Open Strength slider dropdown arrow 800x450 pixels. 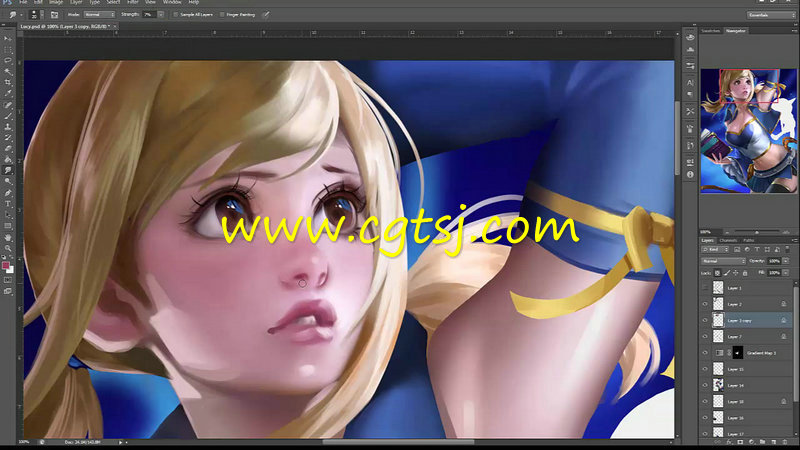pyautogui.click(x=161, y=15)
